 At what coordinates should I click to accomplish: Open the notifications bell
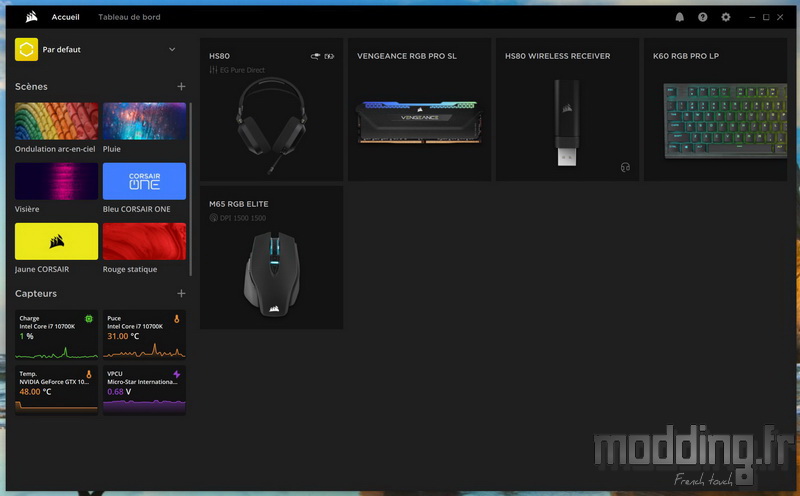coord(680,17)
